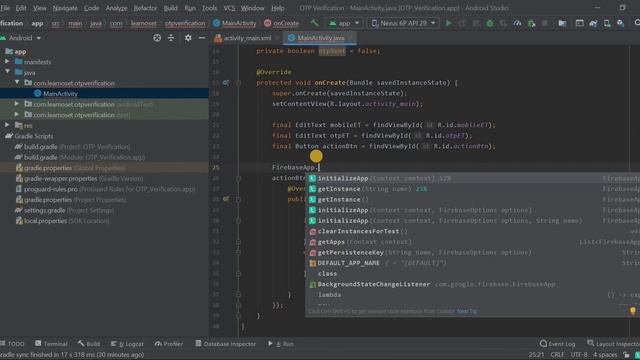Choose BackgroundStateChangeListener completion suggestion

pos(473,284)
